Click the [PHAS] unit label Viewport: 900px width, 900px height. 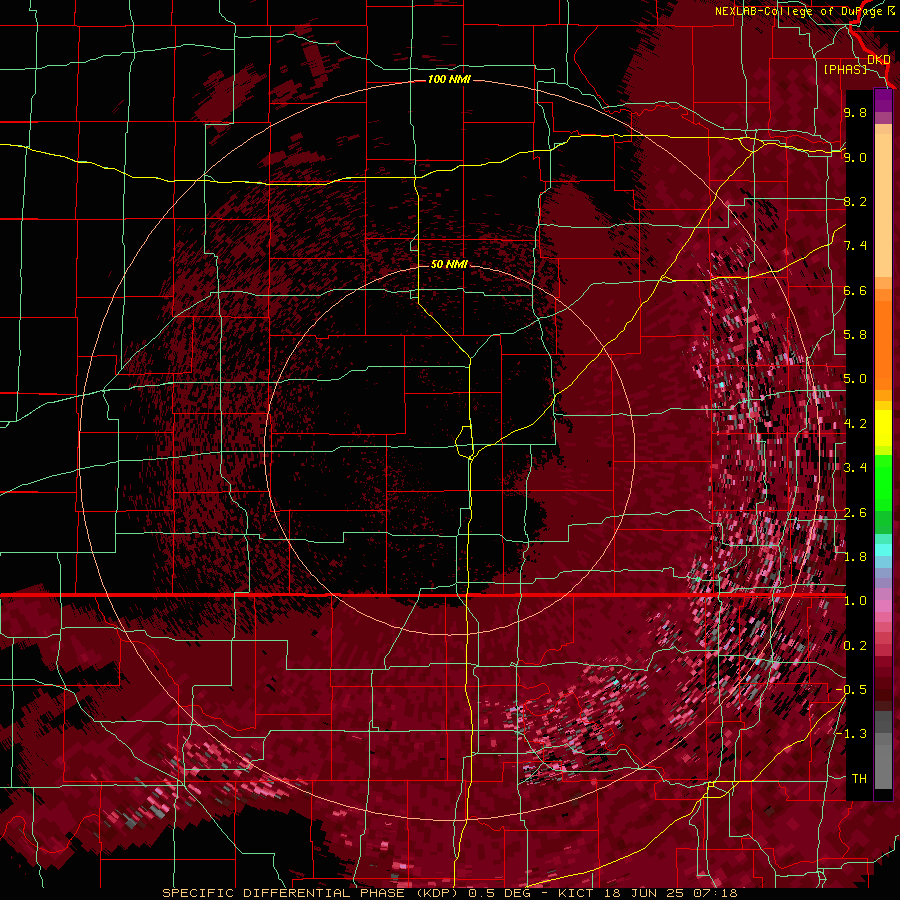click(x=845, y=69)
